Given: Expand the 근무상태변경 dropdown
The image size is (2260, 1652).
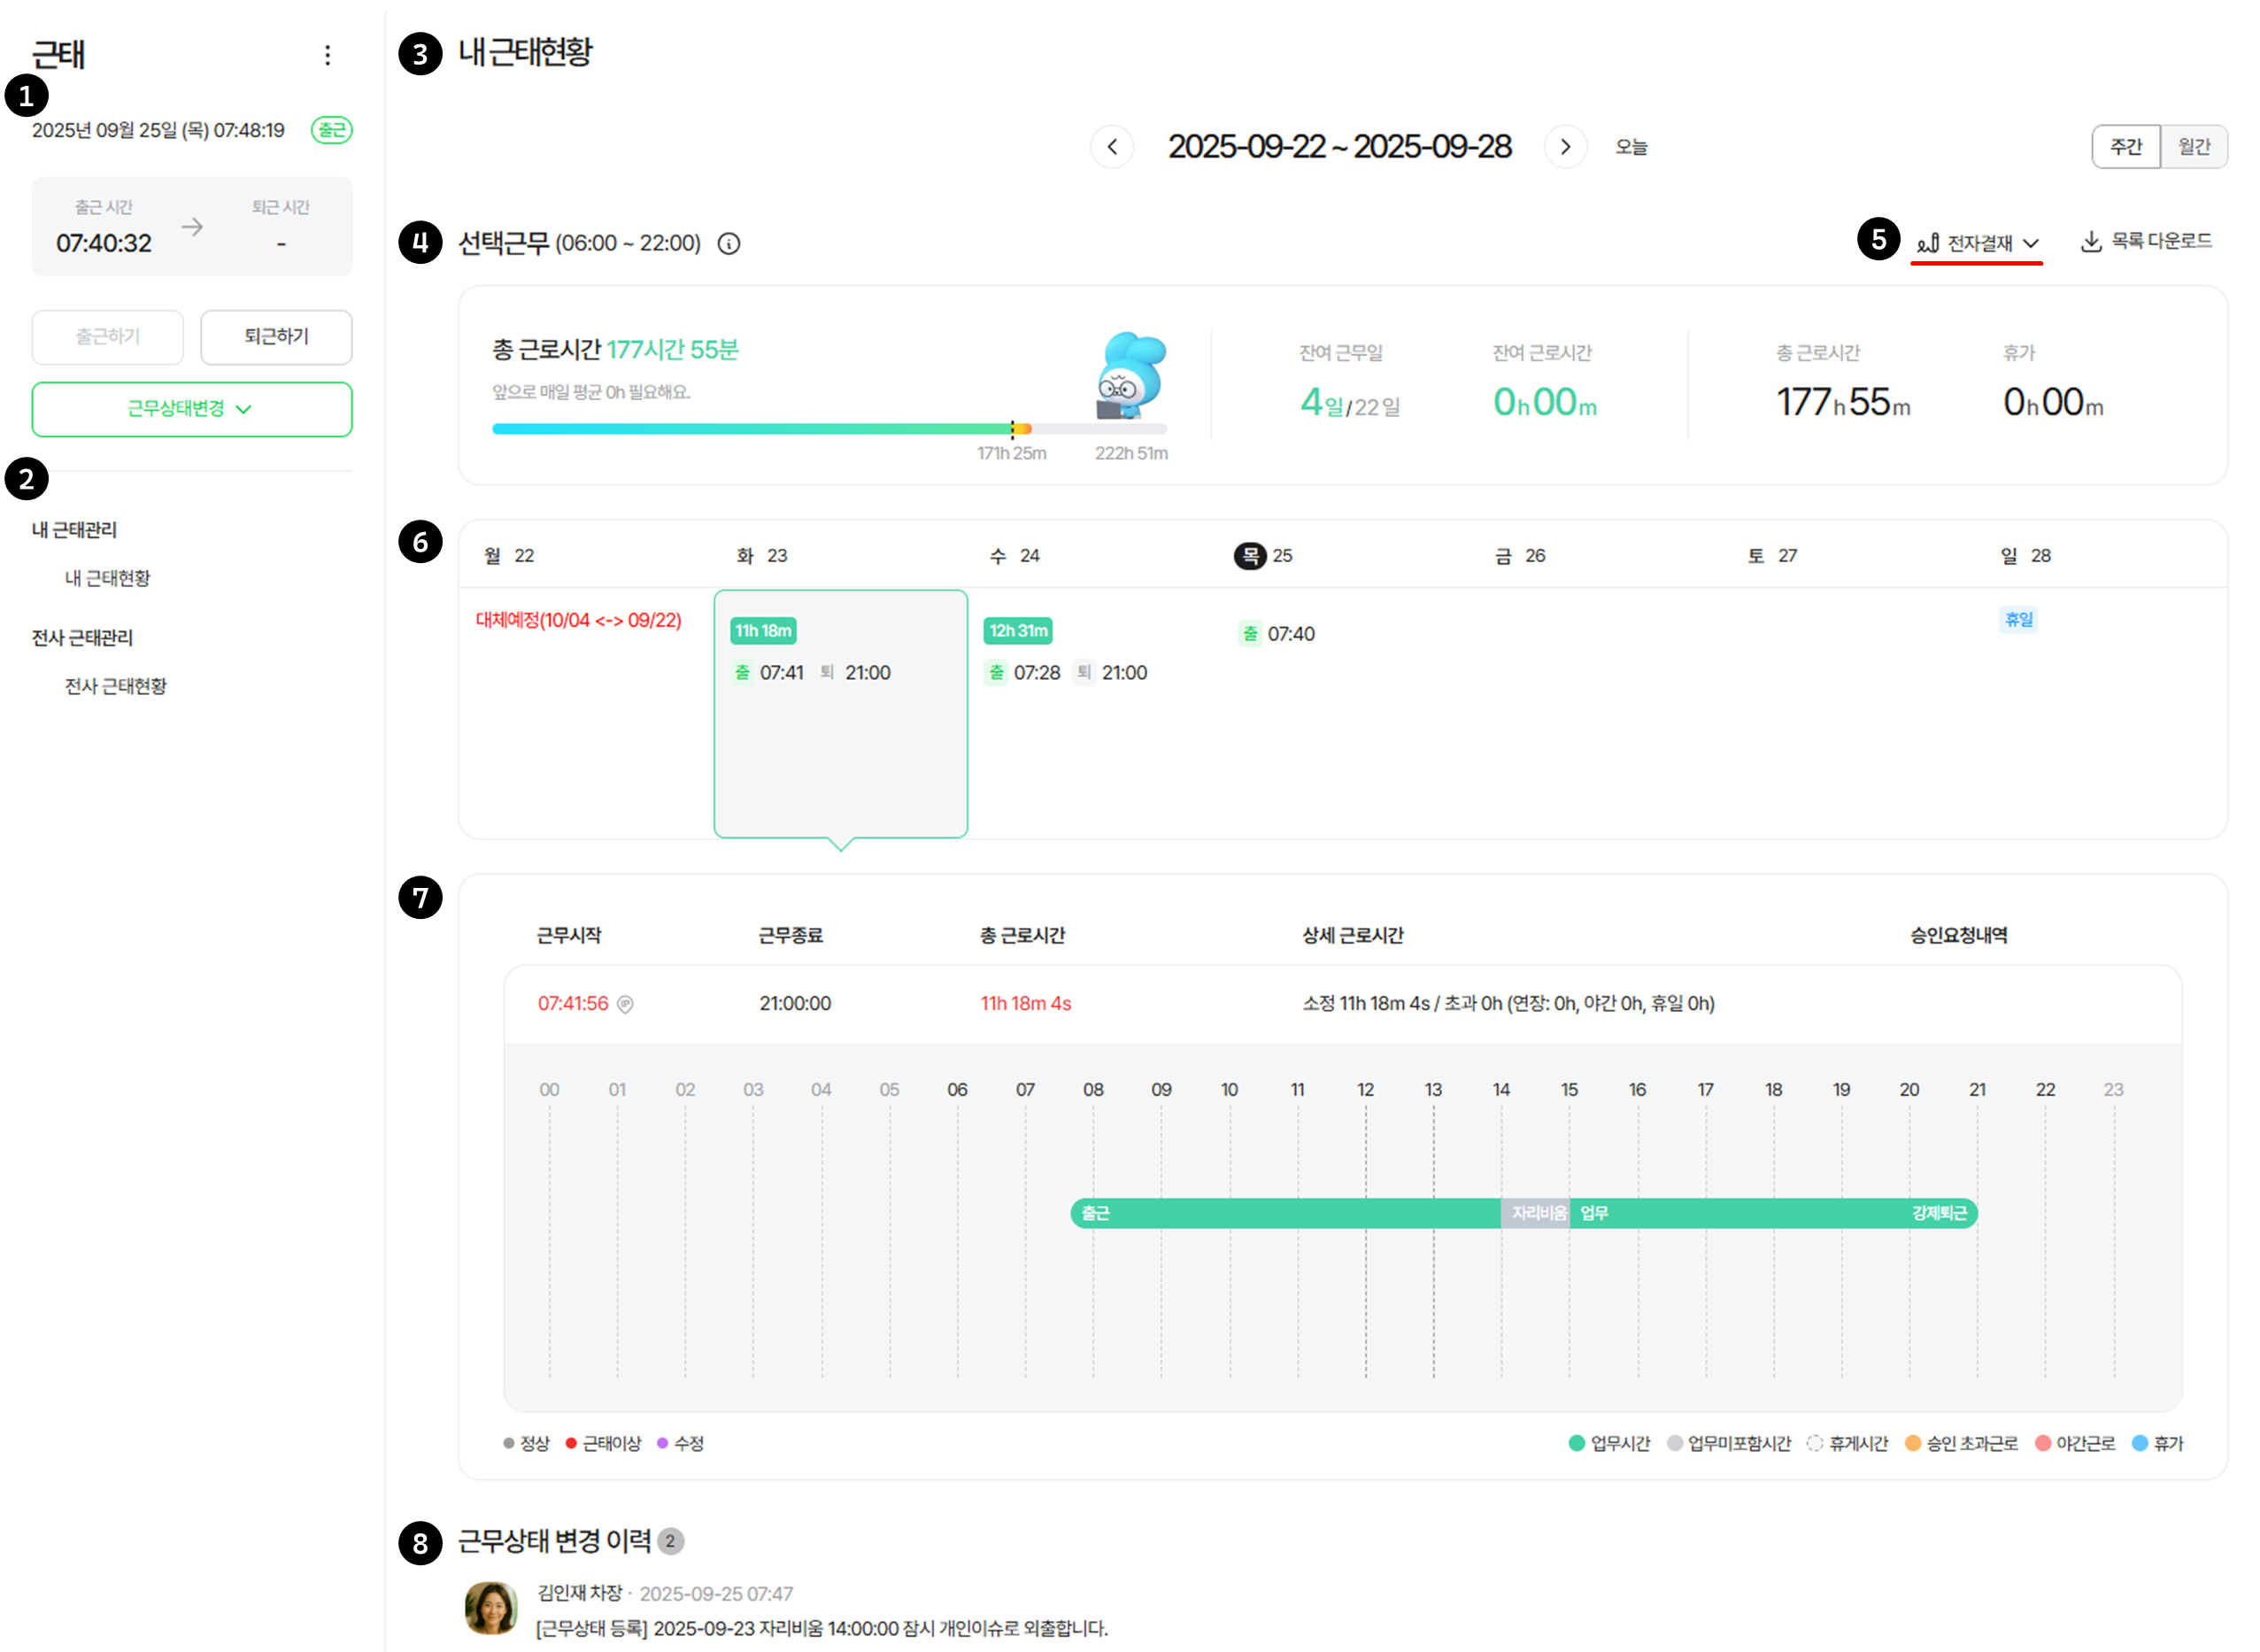Looking at the screenshot, I should 191,409.
